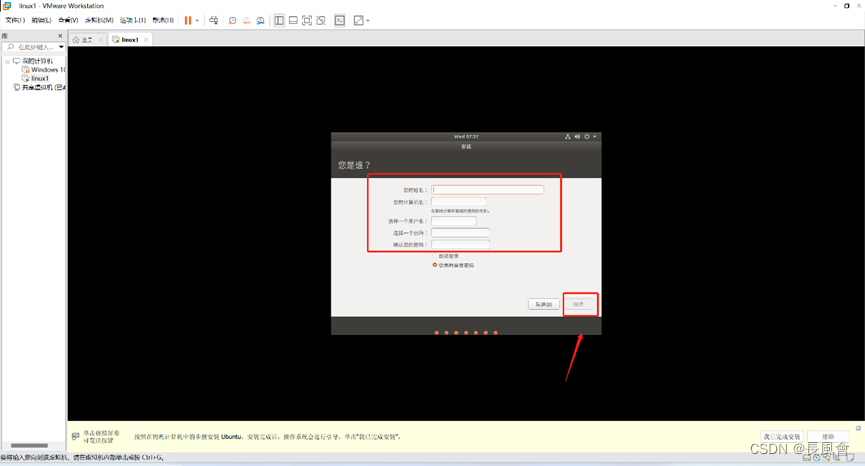The height and width of the screenshot is (466, 865).
Task: Open Ubuntu system menu dropdown arrow
Action: 595,137
